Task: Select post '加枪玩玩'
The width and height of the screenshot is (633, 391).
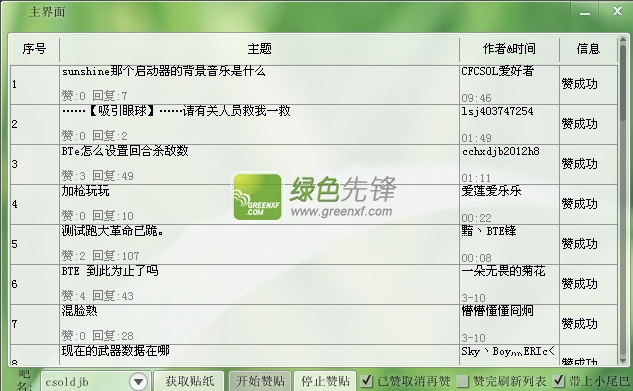Action: [x=86, y=191]
